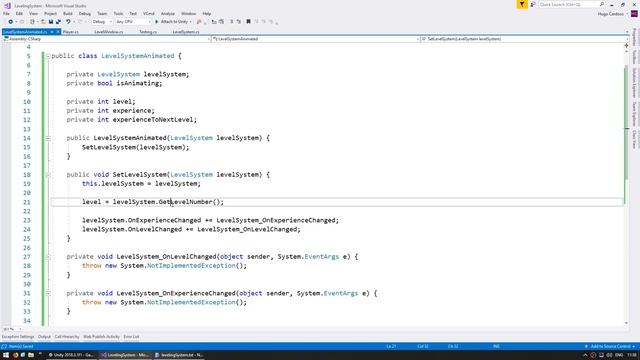The width and height of the screenshot is (640, 360).
Task: Open the Debug menu
Action: click(85, 13)
